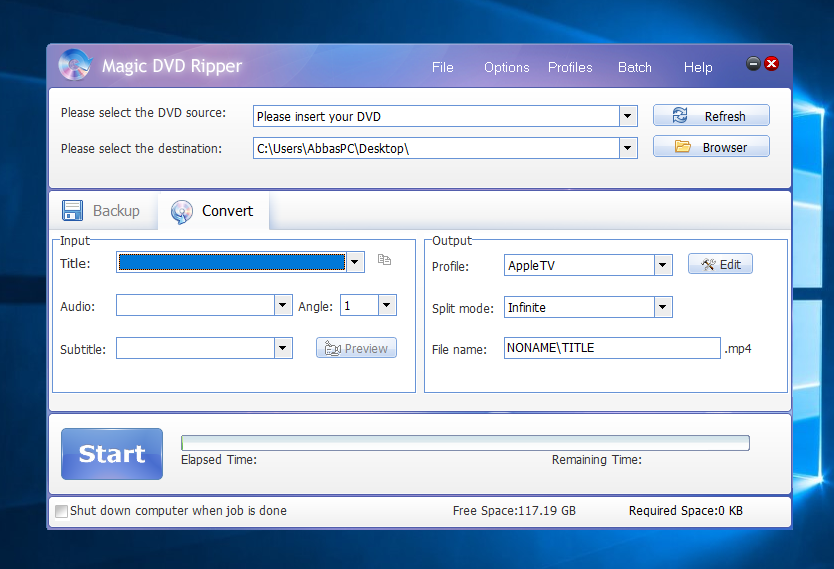Close the Magic DVD Ripper window

point(771,64)
